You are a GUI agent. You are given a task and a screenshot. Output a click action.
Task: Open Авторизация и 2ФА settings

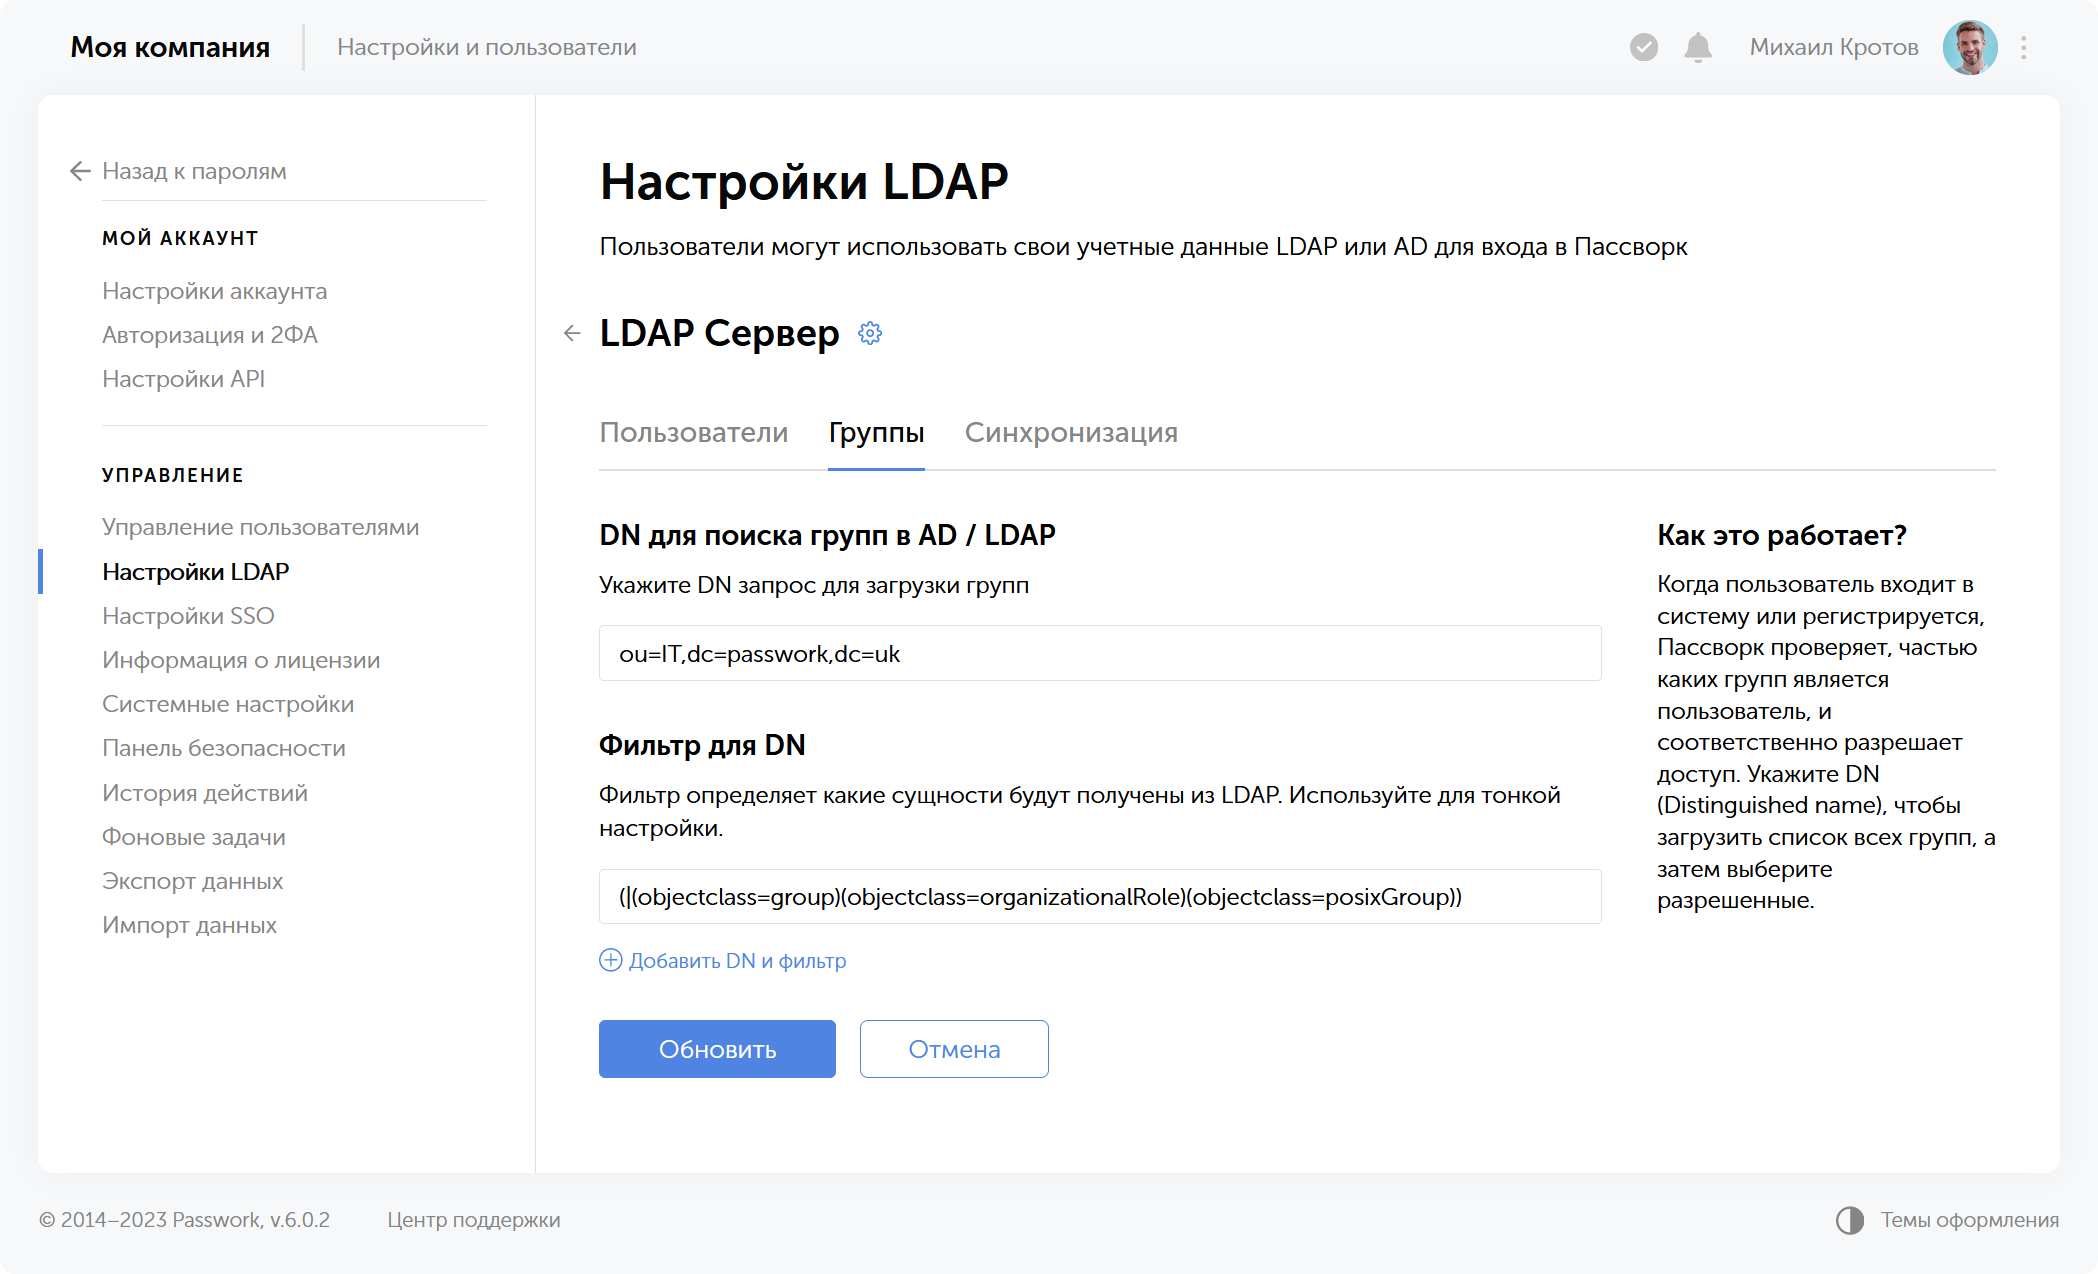[209, 335]
